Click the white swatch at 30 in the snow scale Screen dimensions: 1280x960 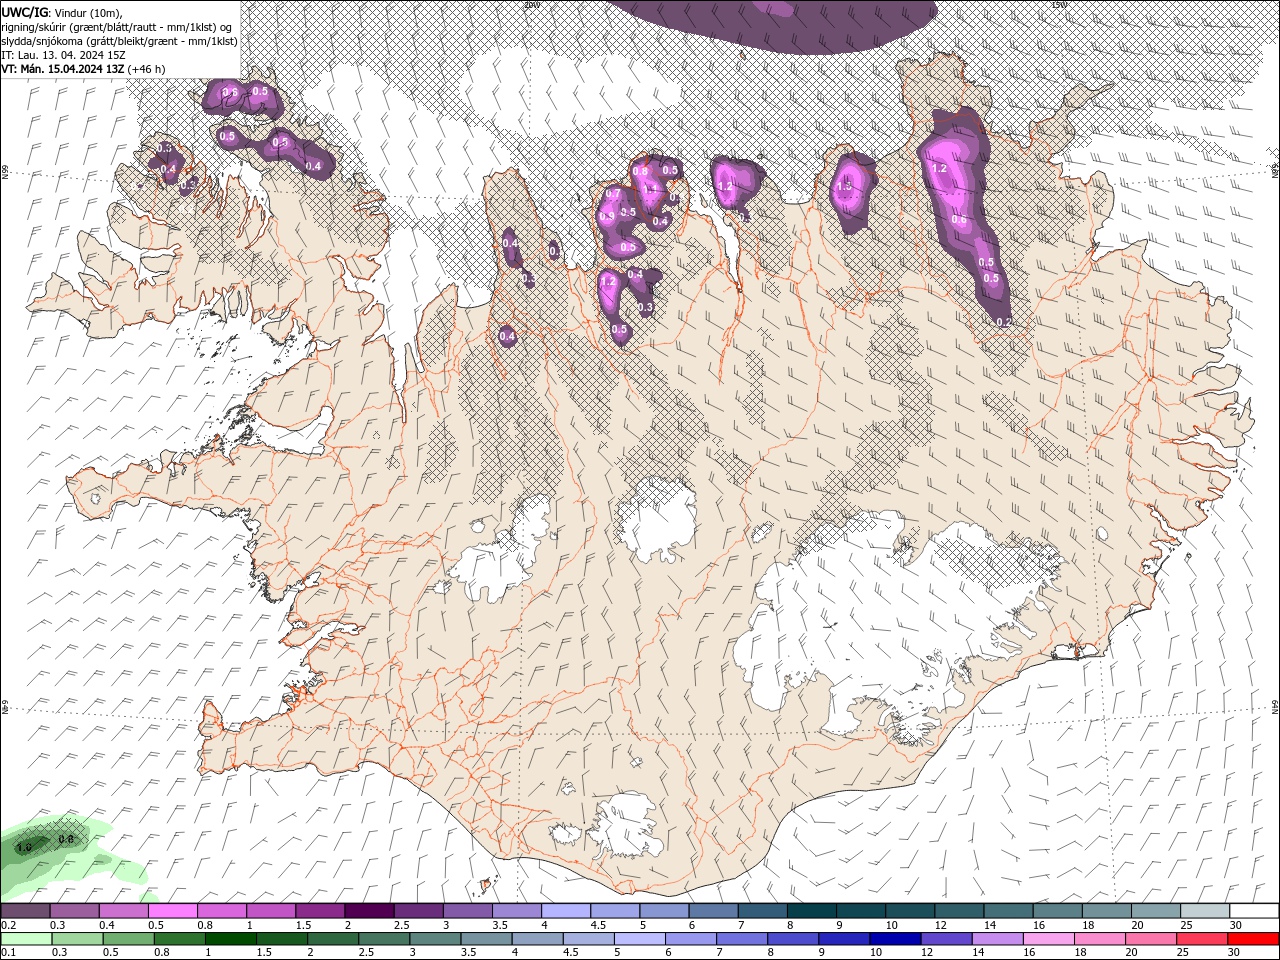pos(1254,911)
